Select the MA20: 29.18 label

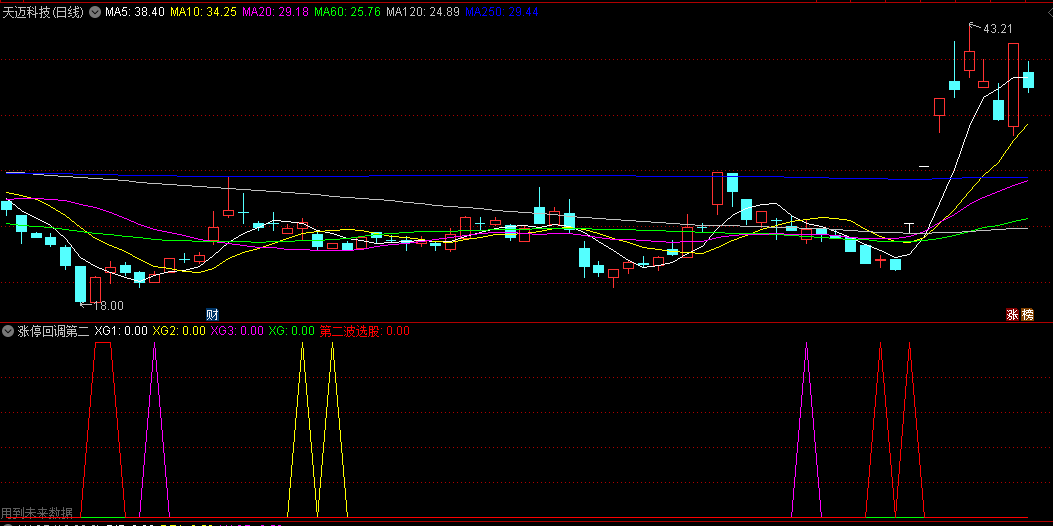275,11
